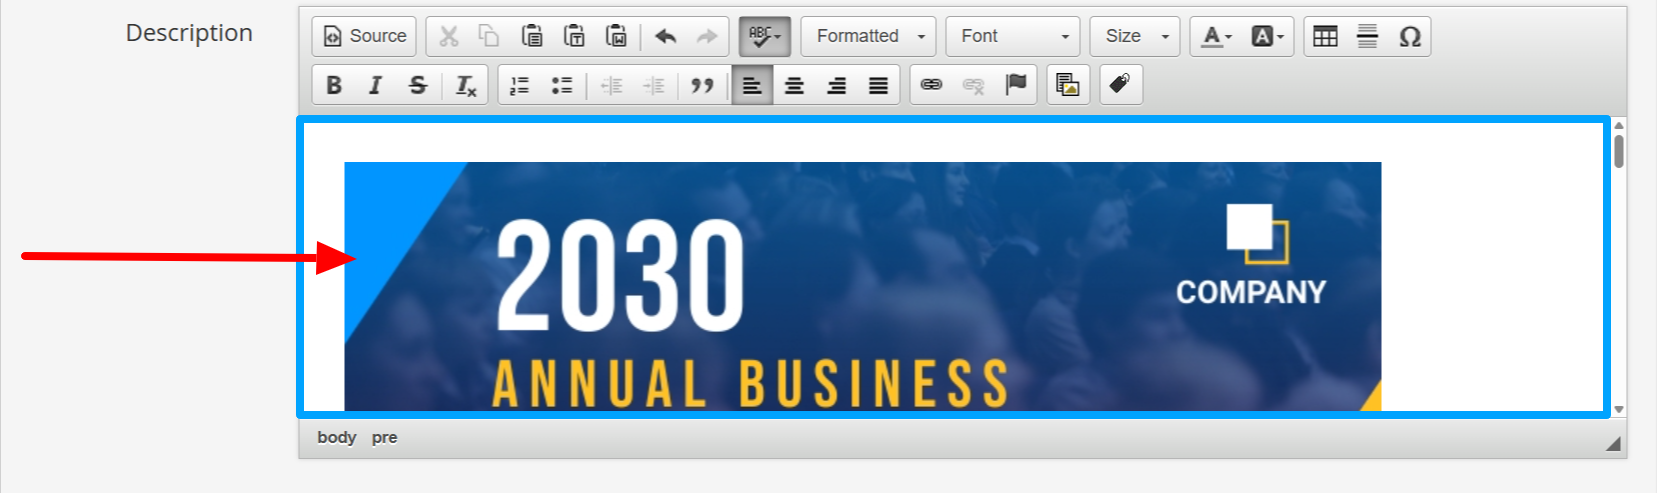This screenshot has height=493, width=1657.
Task: Click the Paste from Word icon
Action: [616, 36]
